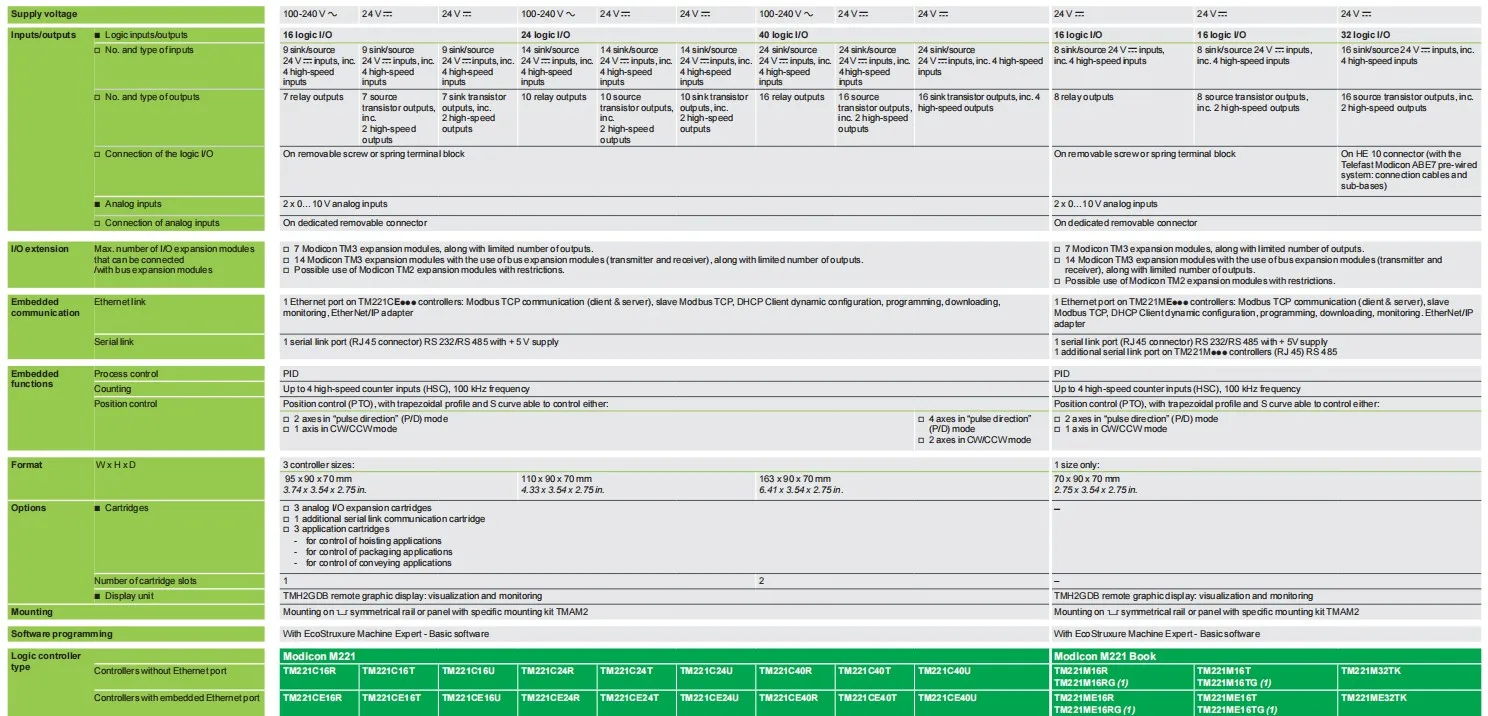Click the '70 x 90 x 70 mm' dimension

(x=1087, y=480)
